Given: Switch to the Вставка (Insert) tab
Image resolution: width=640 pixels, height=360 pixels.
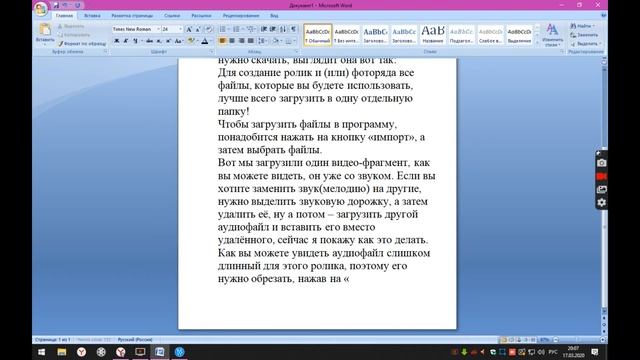Looking at the screenshot, I should point(92,16).
